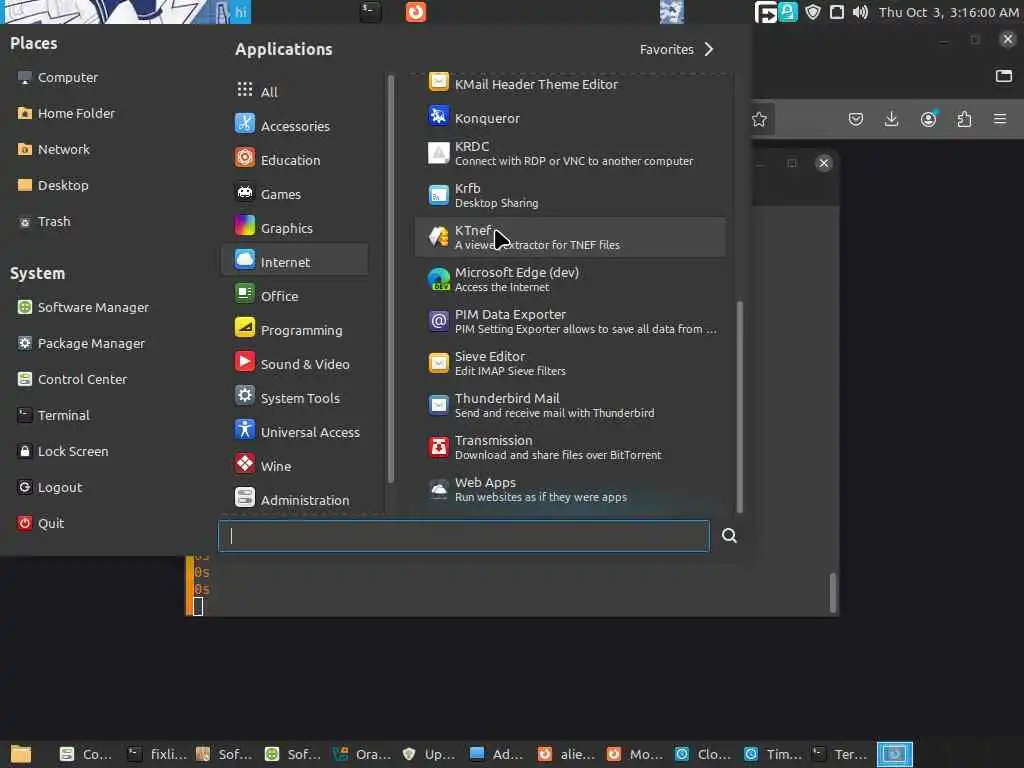Select the Sound & Video category
The width and height of the screenshot is (1024, 768).
coord(295,363)
